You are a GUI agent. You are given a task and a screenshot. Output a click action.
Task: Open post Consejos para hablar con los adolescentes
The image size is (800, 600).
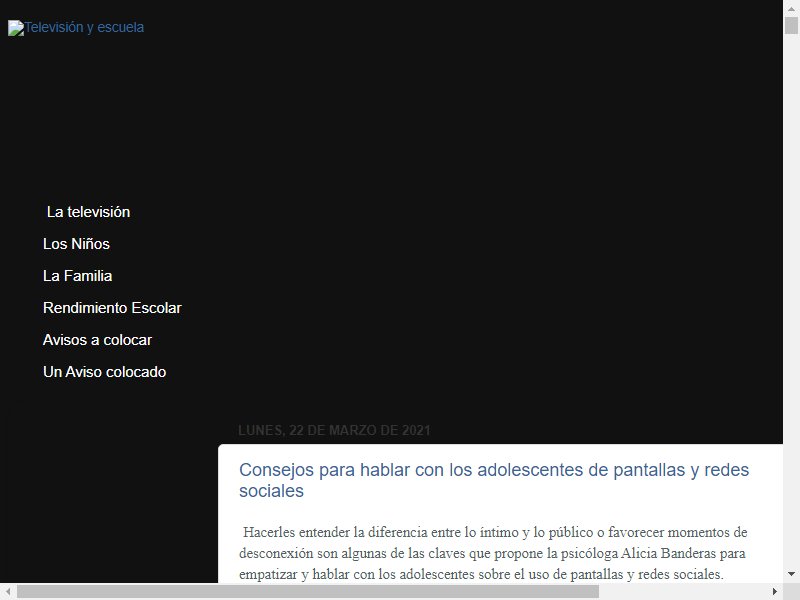click(x=494, y=480)
